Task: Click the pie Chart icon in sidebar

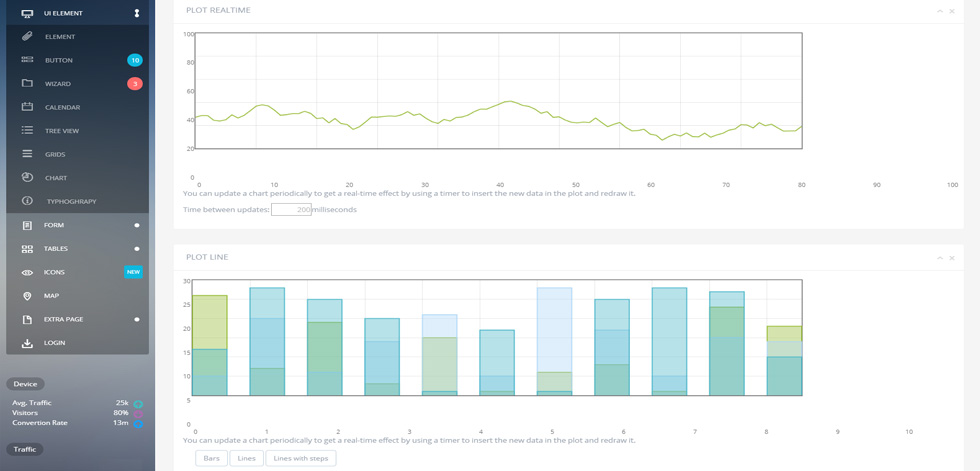Action: click(x=27, y=177)
